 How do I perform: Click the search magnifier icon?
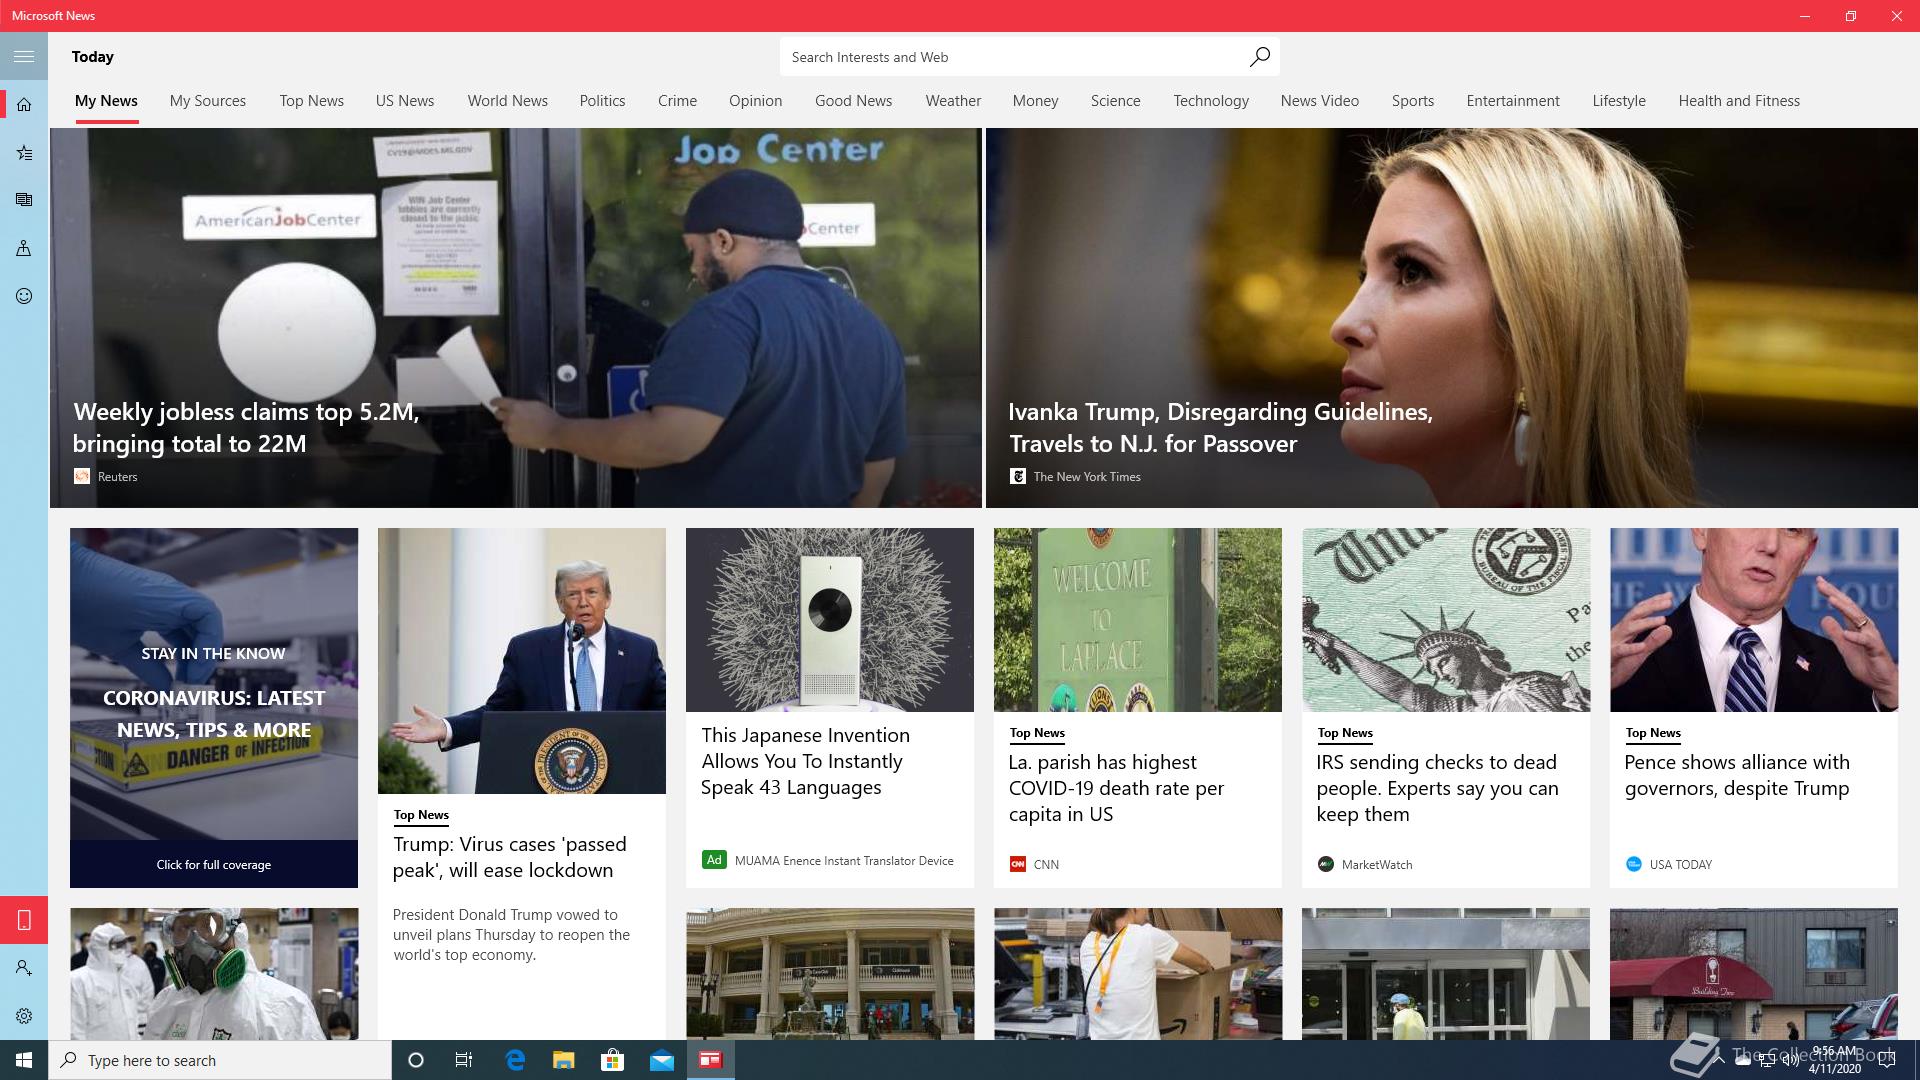tap(1259, 57)
